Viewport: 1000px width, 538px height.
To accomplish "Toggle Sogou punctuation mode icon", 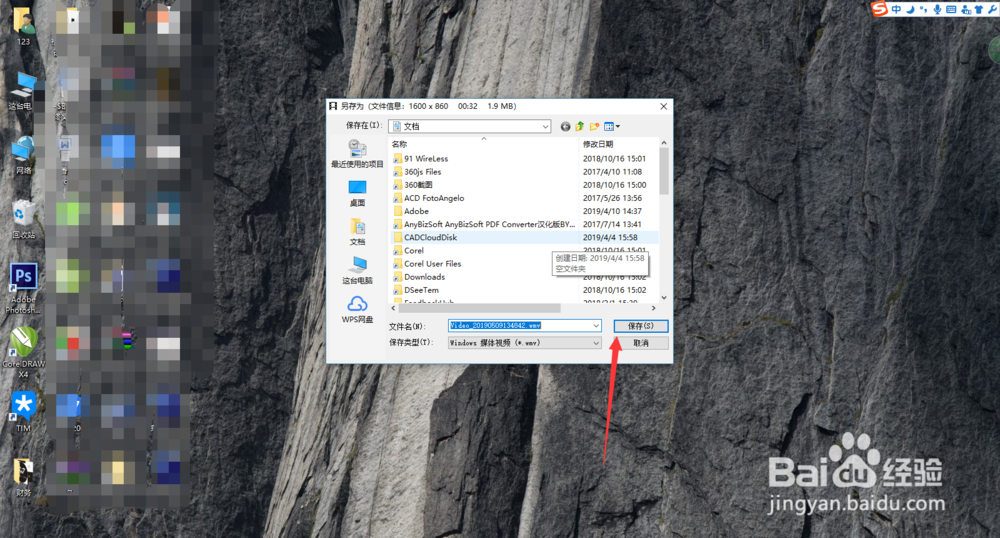I will click(x=923, y=10).
